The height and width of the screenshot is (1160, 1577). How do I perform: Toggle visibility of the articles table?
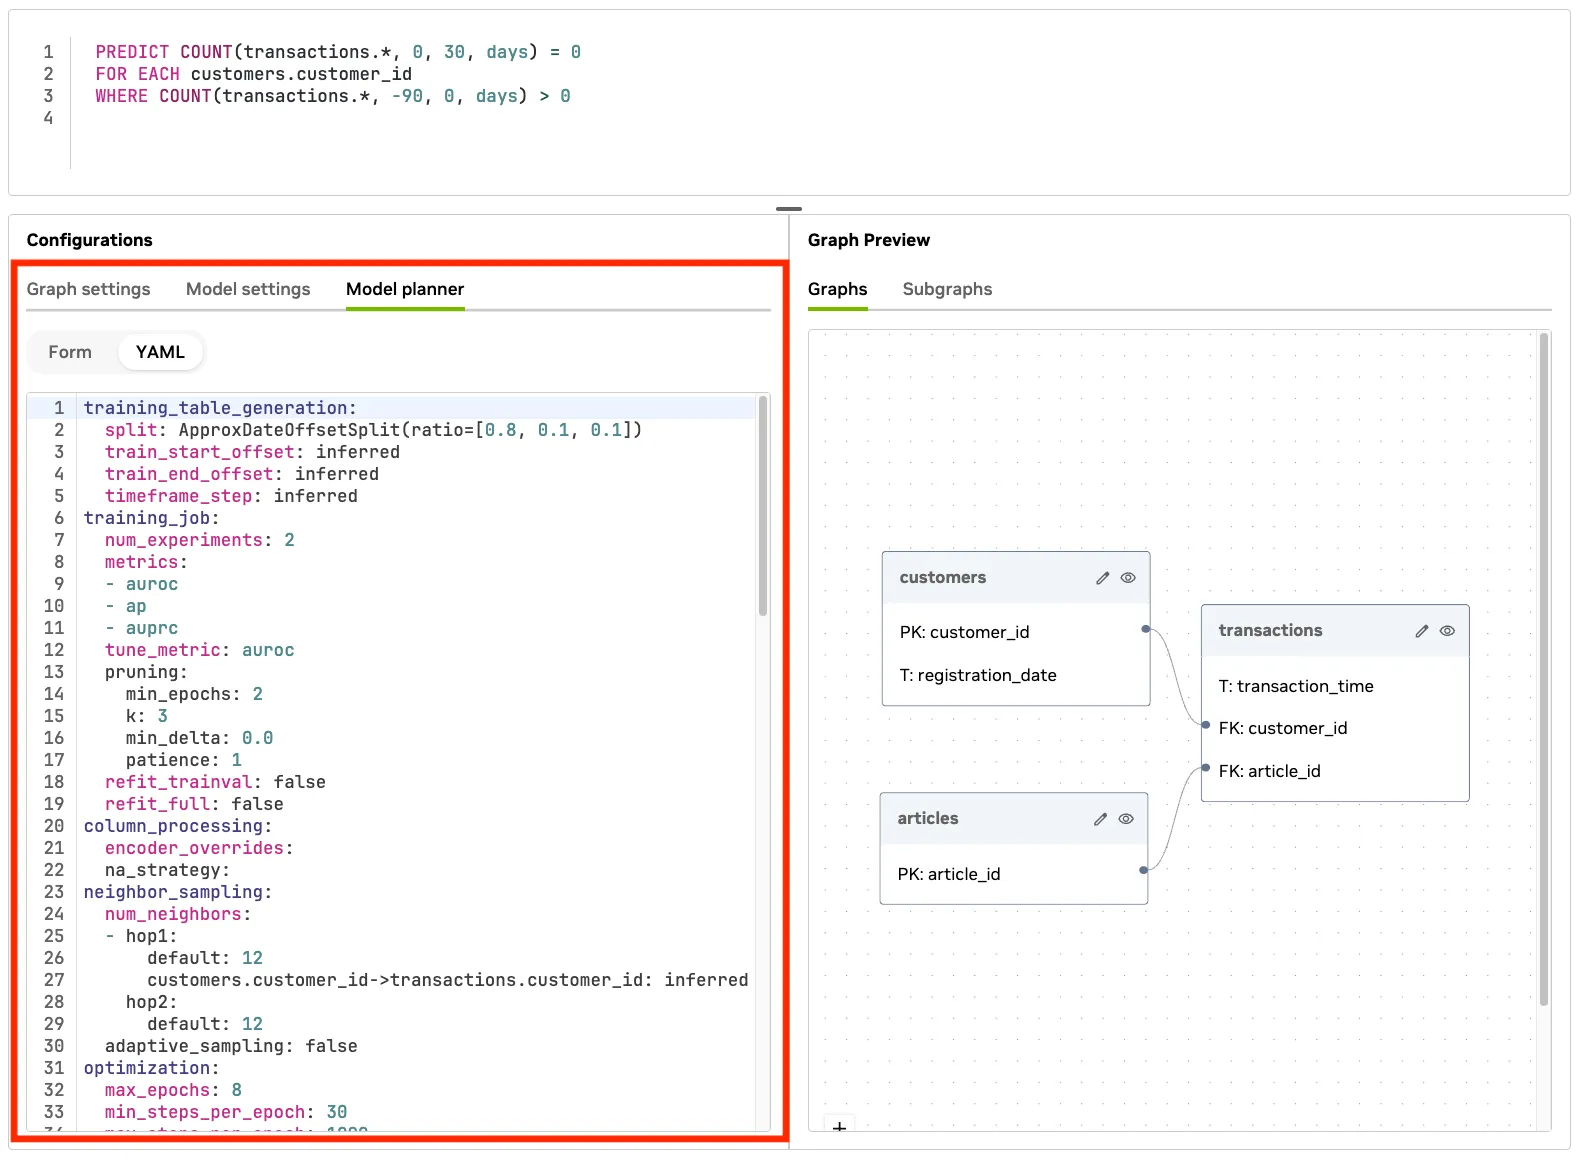coord(1126,819)
